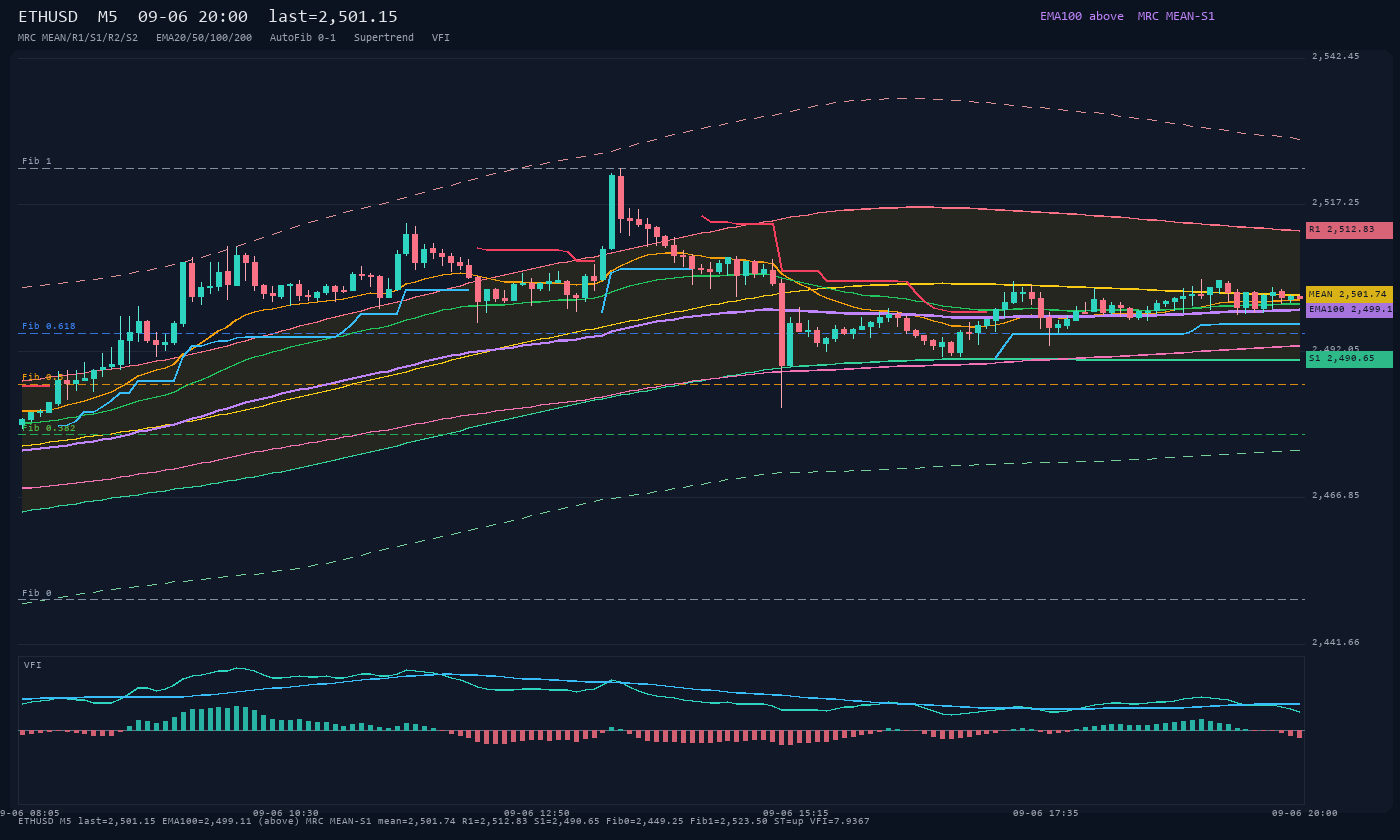Click the 09-06 20:00 time axis label
Viewport: 1400px width, 840px height.
pyautogui.click(x=1305, y=813)
